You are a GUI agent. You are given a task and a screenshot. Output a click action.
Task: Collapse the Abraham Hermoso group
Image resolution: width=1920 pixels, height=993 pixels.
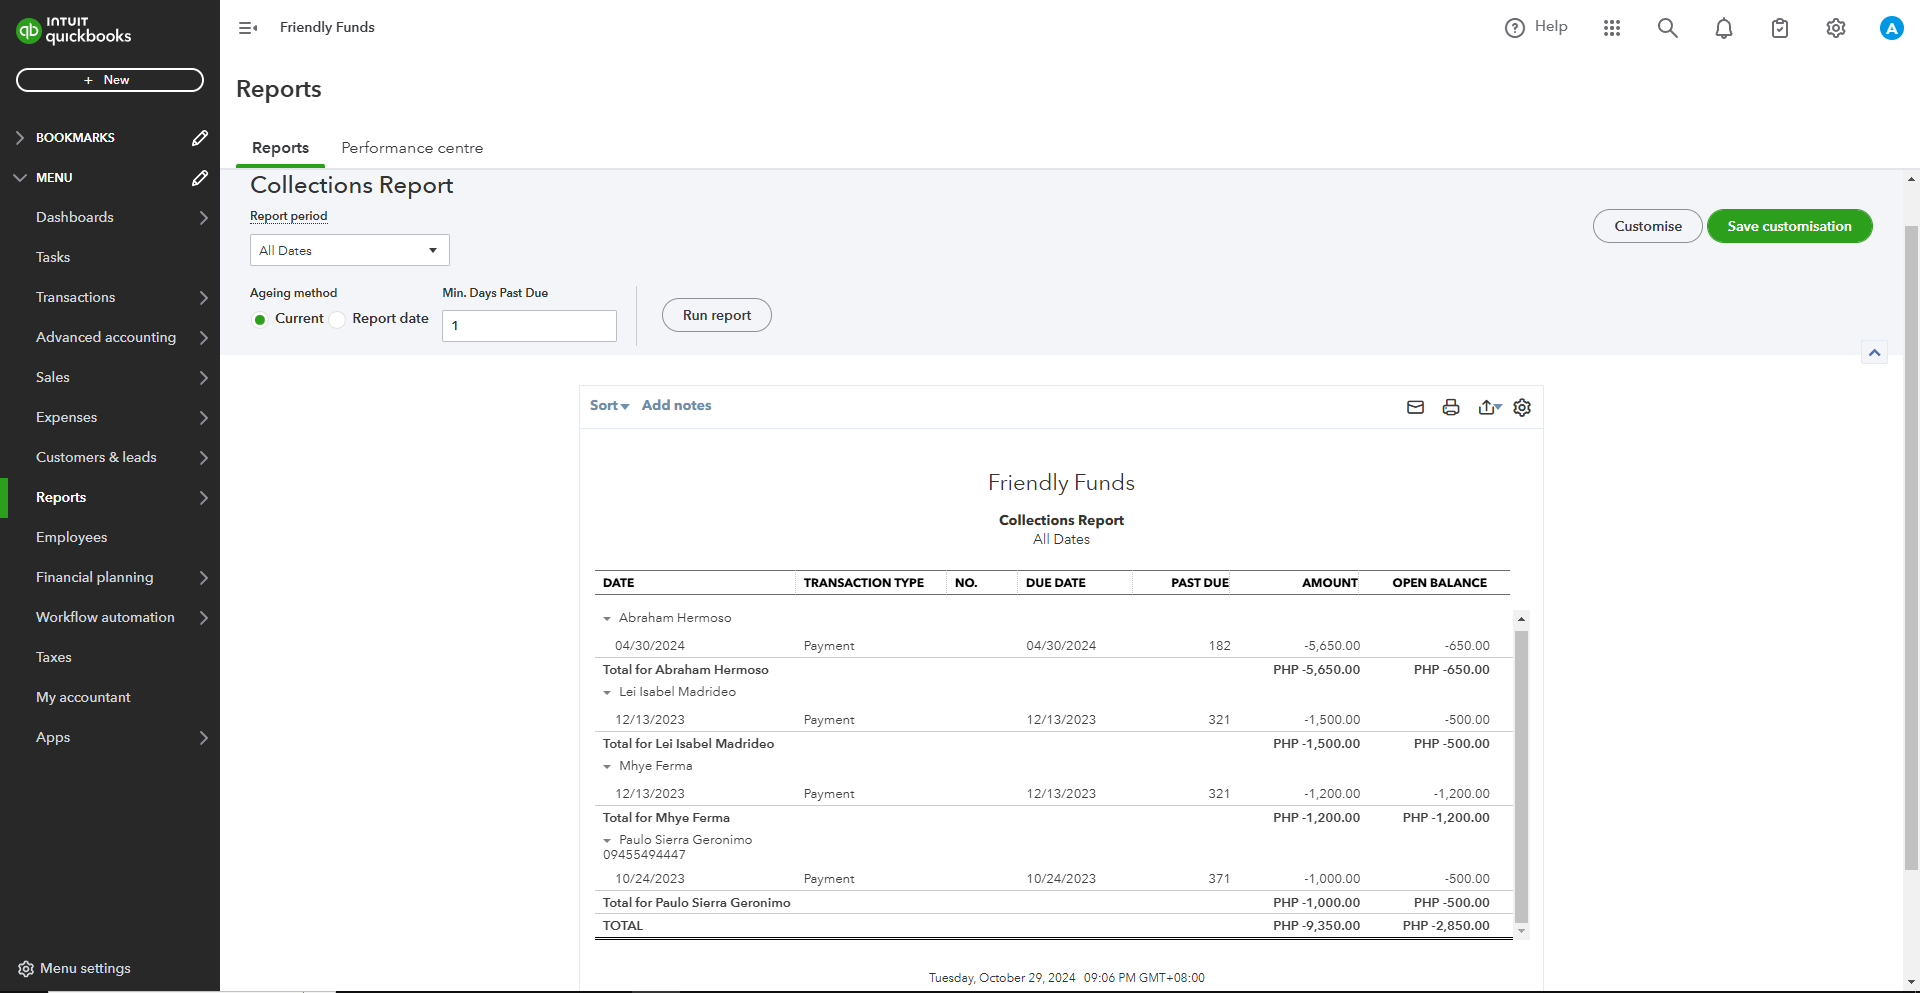pos(607,619)
